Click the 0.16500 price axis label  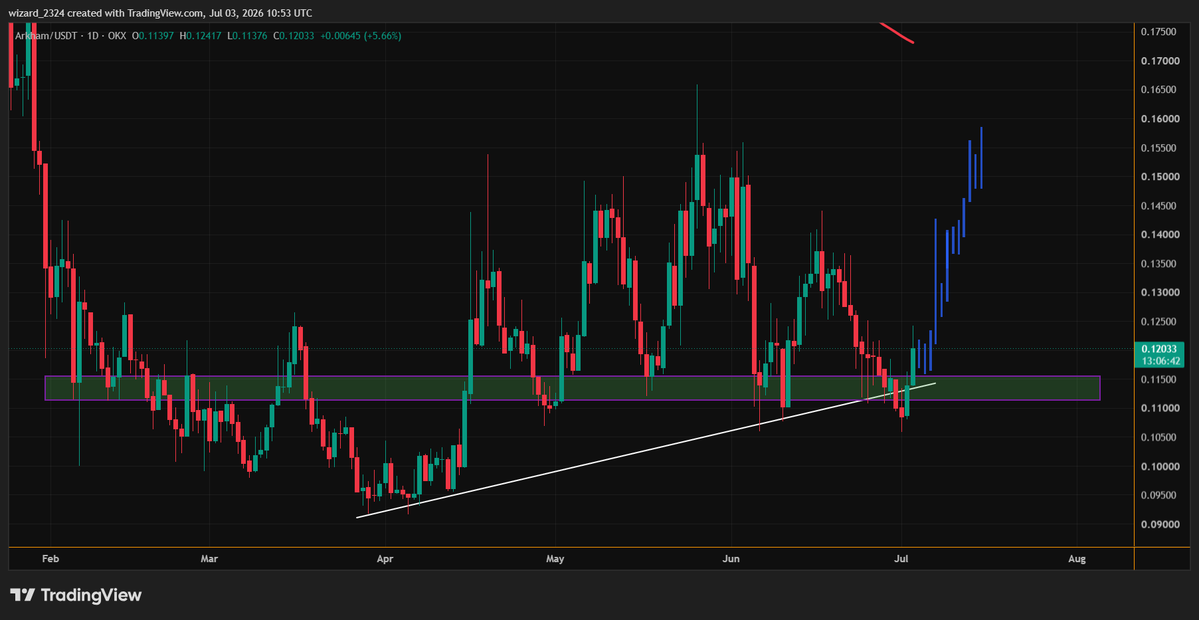click(x=1158, y=90)
